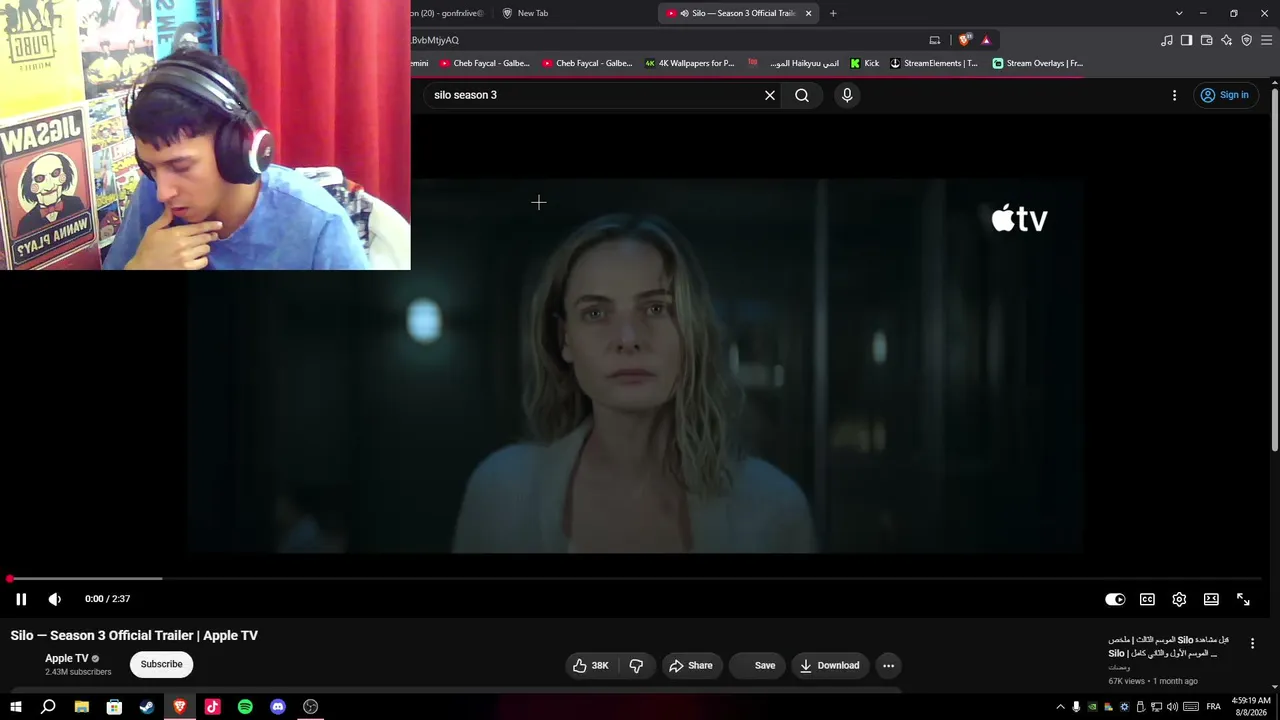Image resolution: width=1280 pixels, height=720 pixels.
Task: Show hidden system tray icons
Action: pyautogui.click(x=1061, y=707)
